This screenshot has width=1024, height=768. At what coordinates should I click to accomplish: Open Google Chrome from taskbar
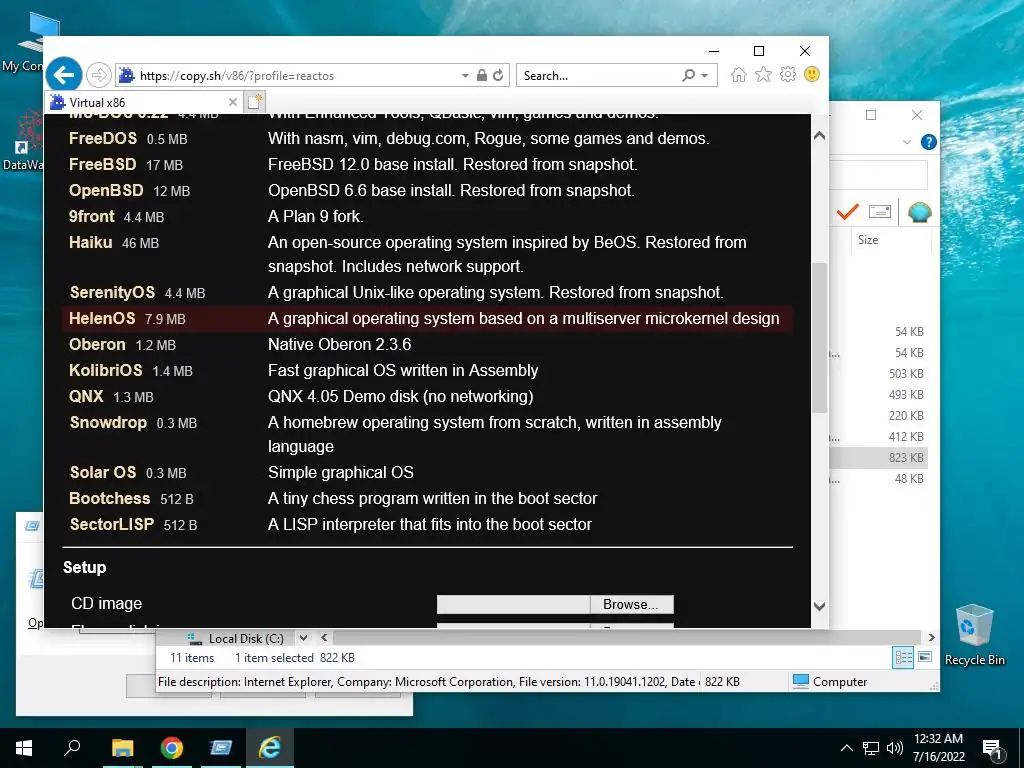click(171, 748)
